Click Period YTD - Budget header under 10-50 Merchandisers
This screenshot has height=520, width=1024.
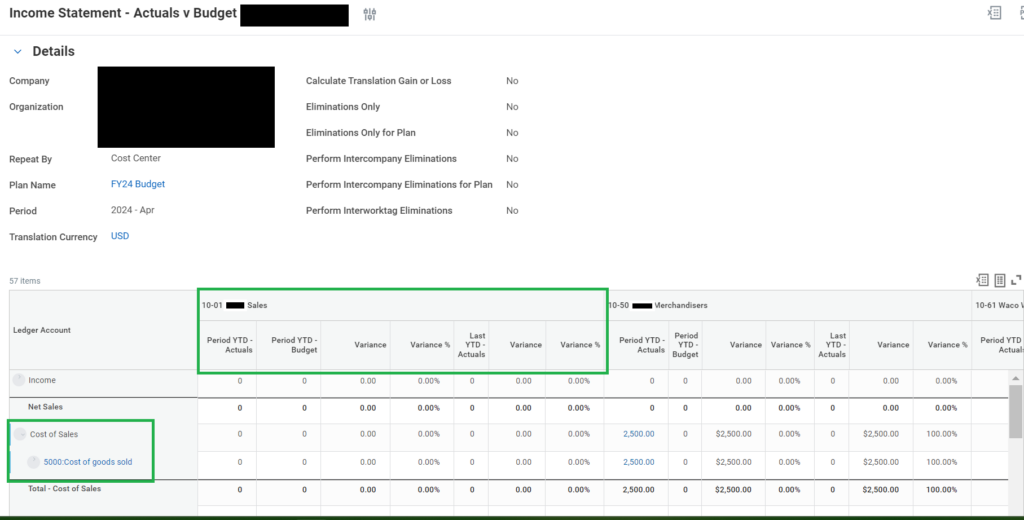point(686,345)
